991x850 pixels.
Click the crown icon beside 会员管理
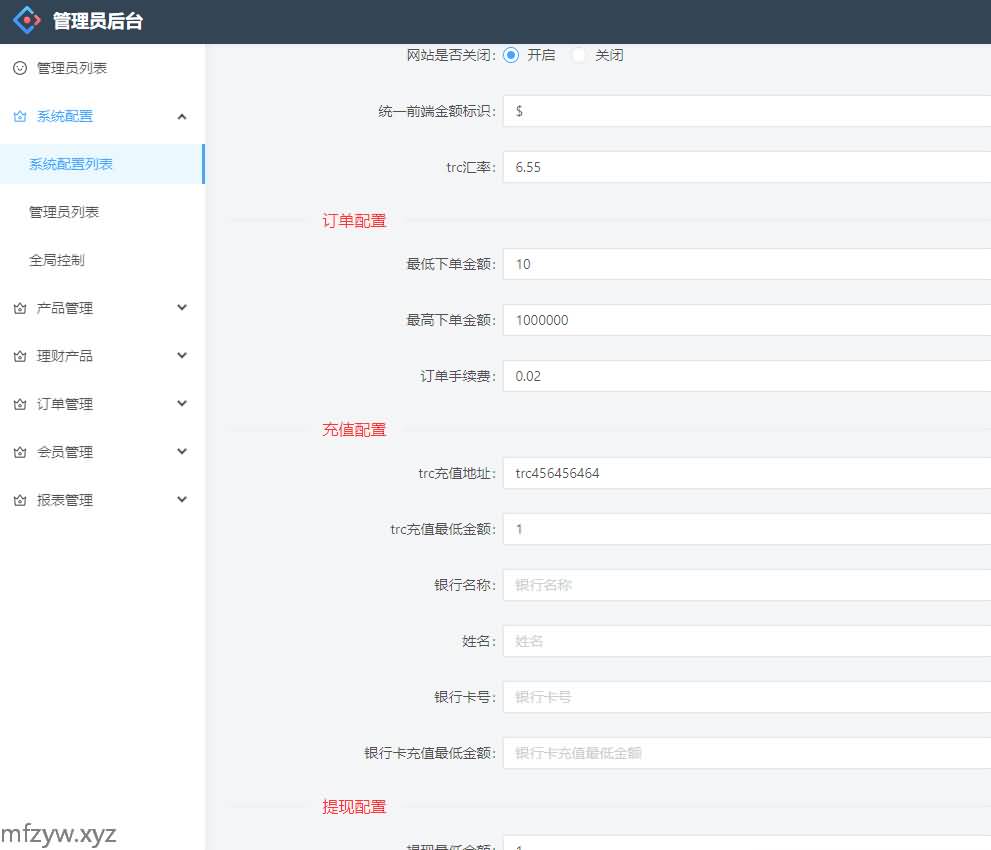coord(19,452)
